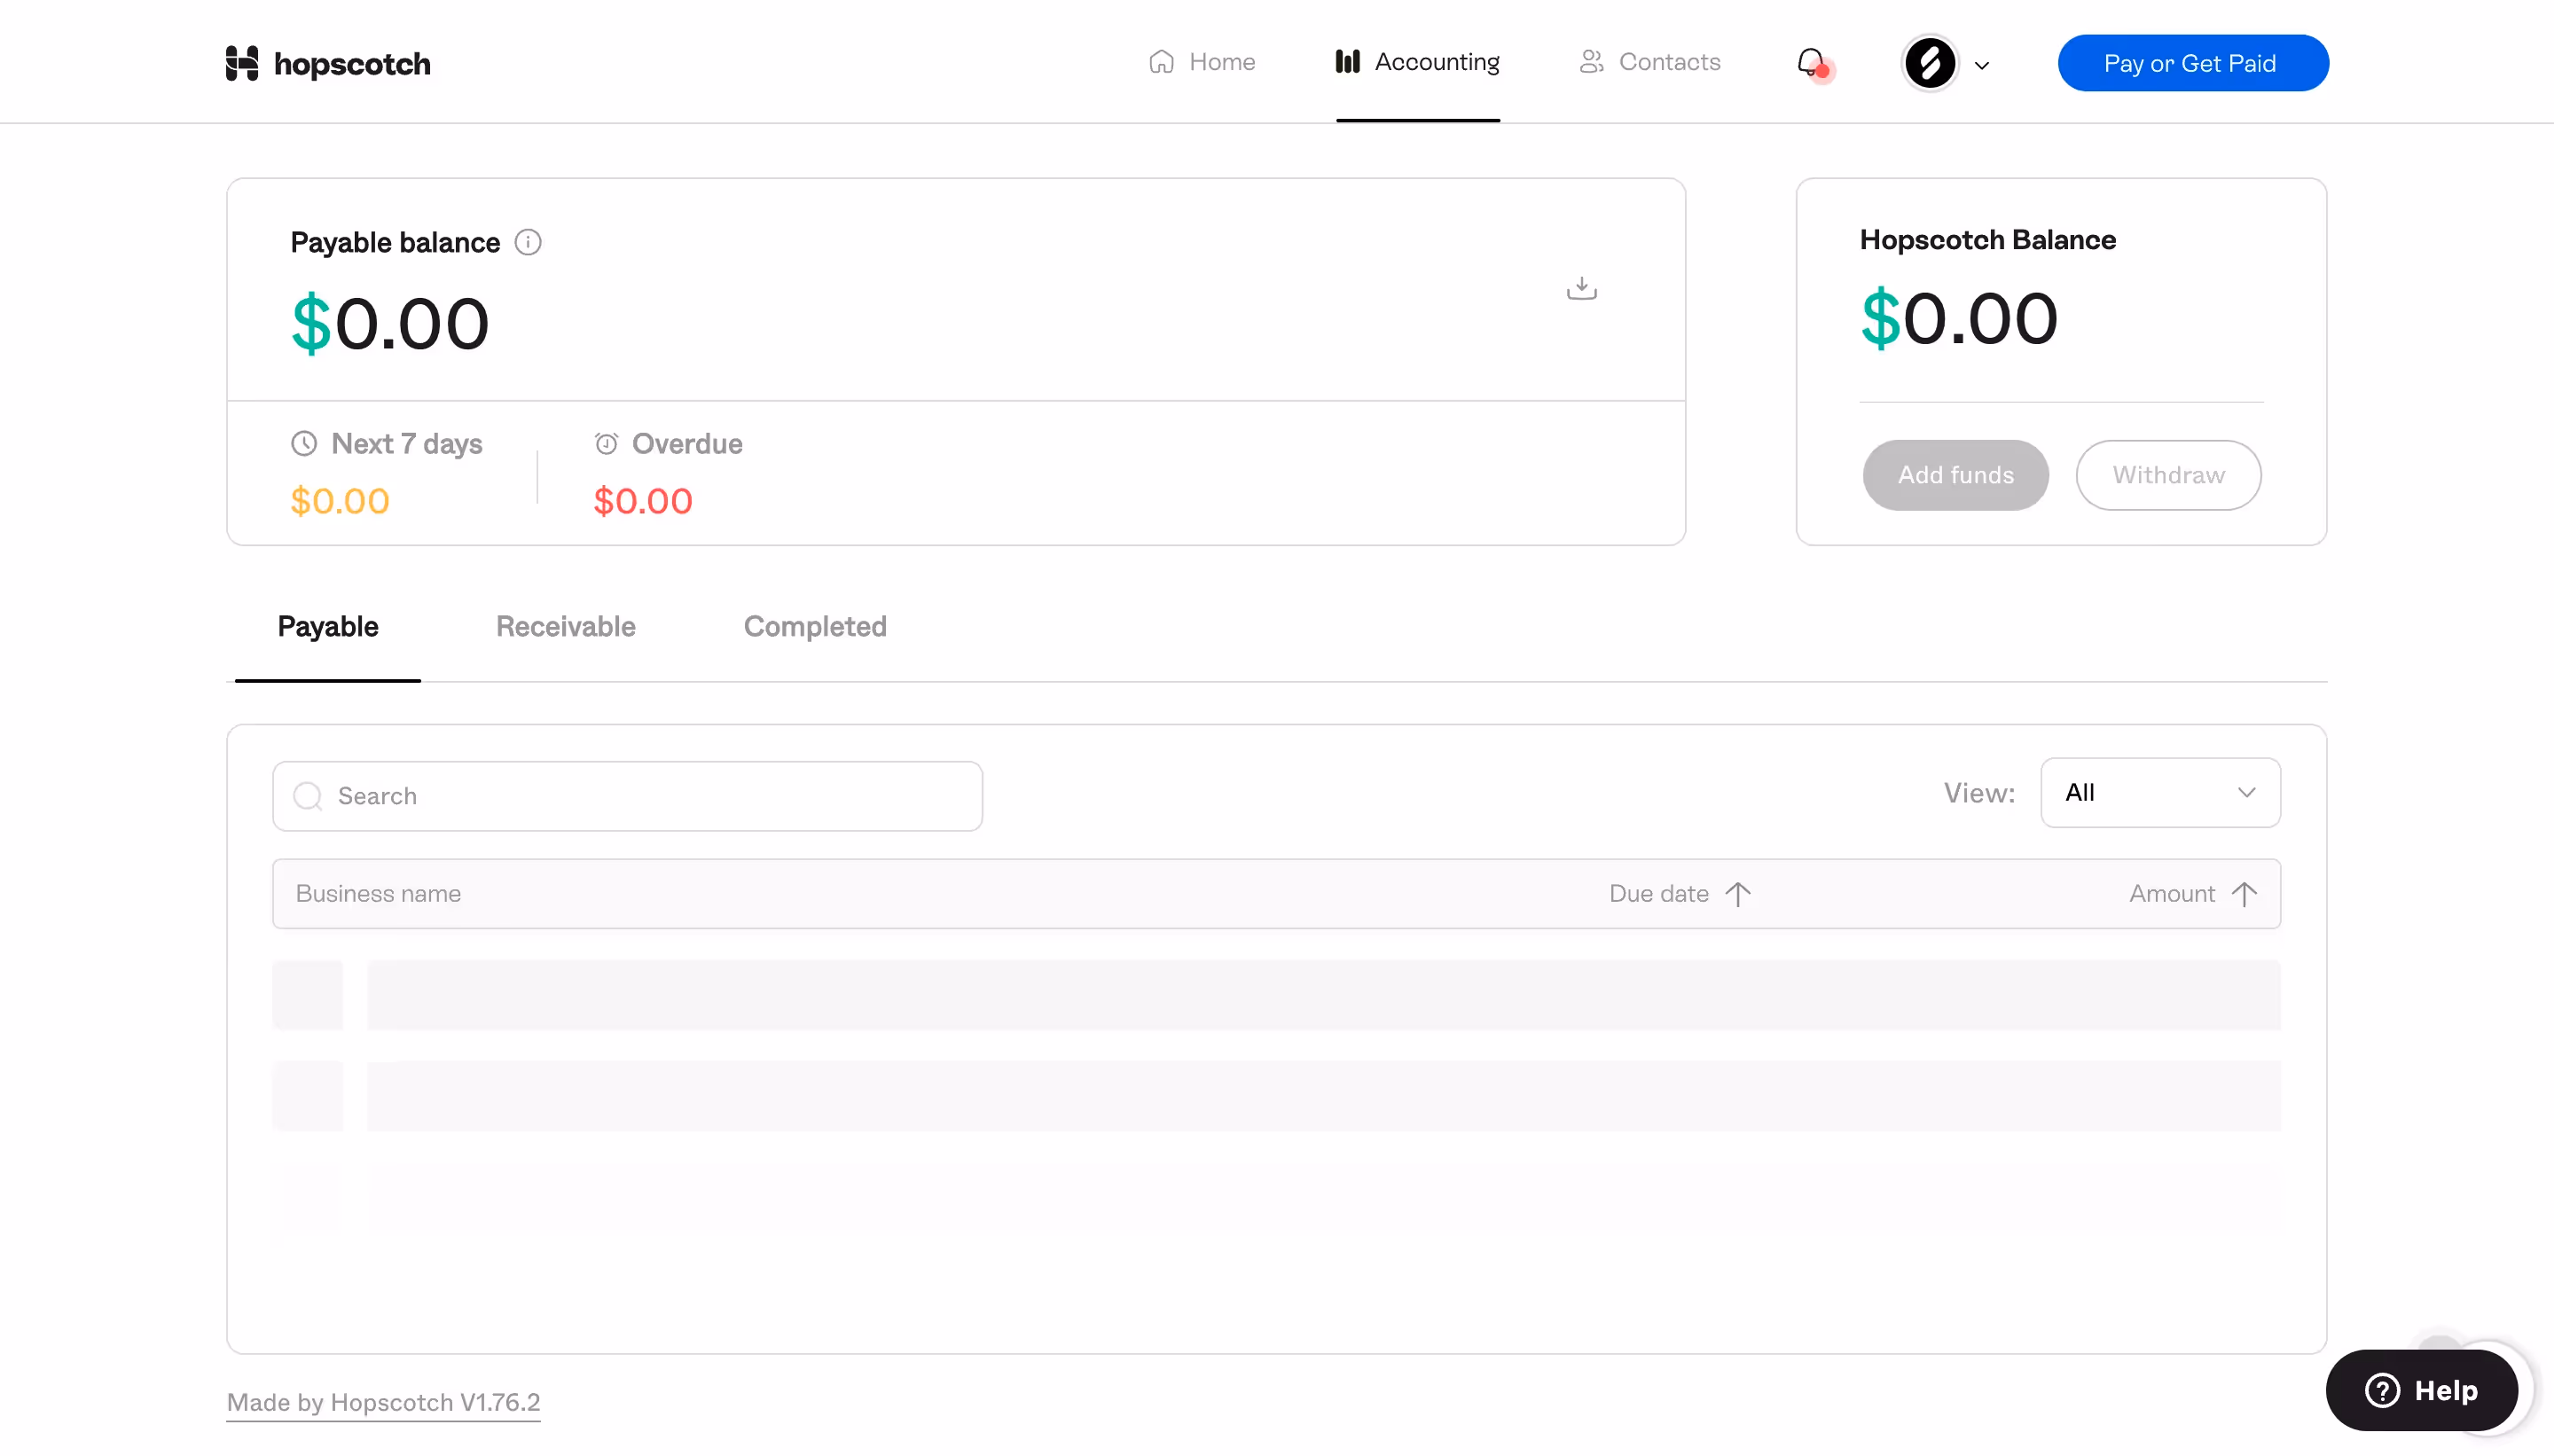Viewport: 2554px width, 1456px height.
Task: Click the clock icon next to Next 7 days
Action: click(304, 443)
